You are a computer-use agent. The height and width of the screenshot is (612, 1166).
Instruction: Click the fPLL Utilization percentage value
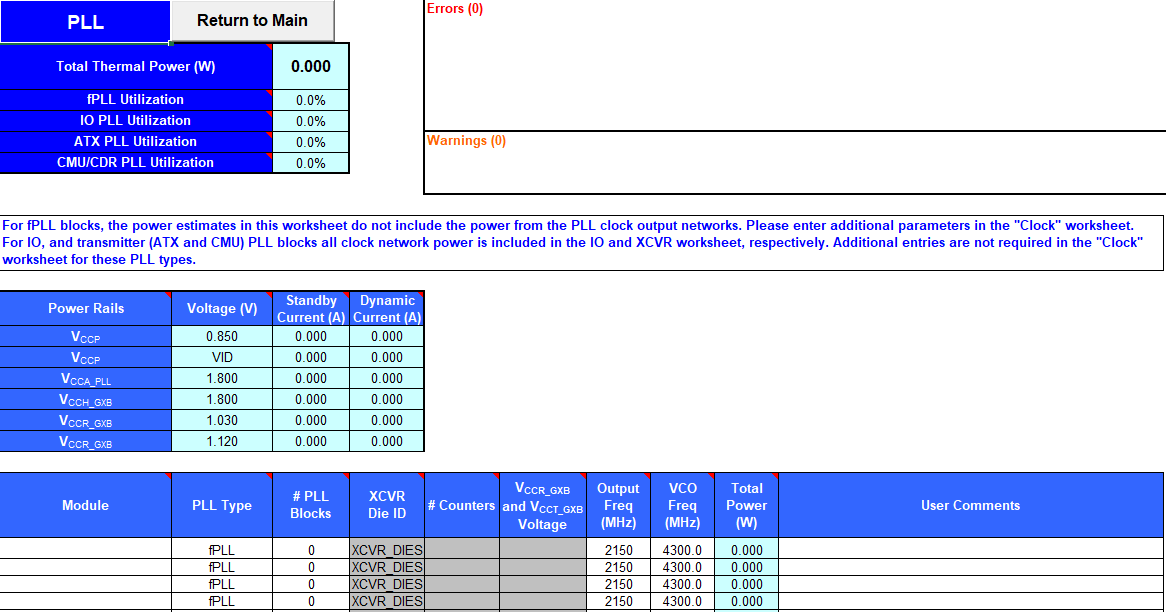point(311,100)
